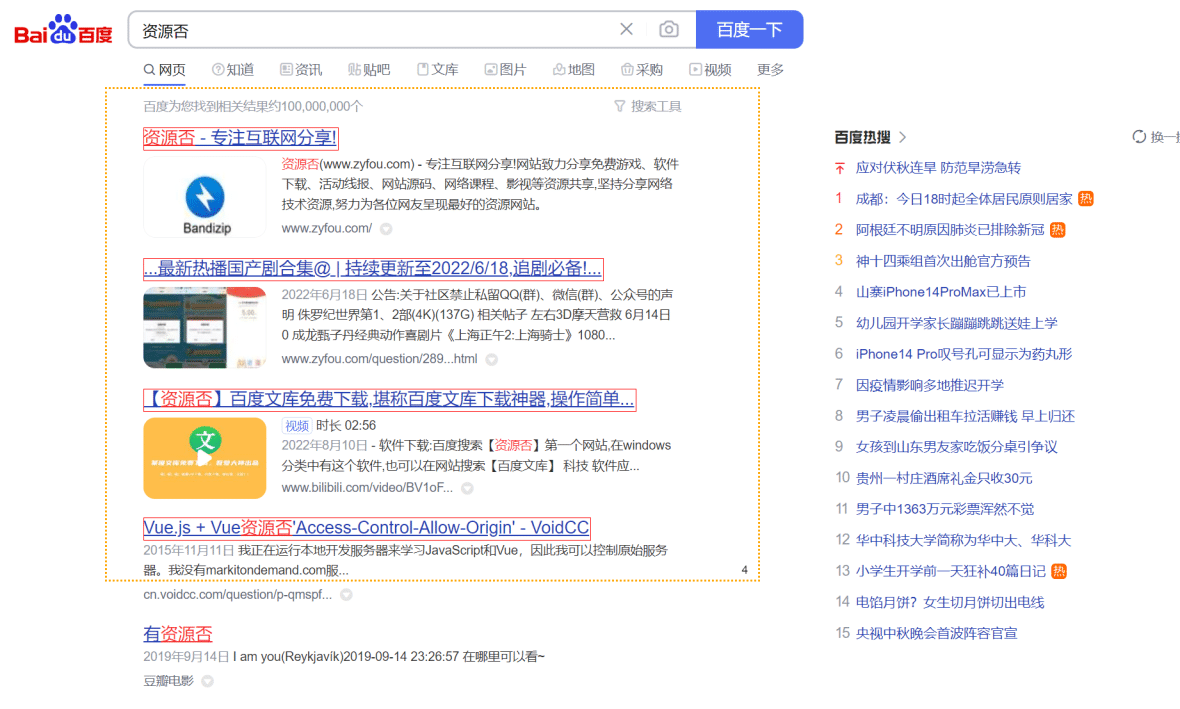Open result Vue.js Access-Control-Allow-Origin VoidCC
Screen dimensions: 1180x709
coord(366,528)
